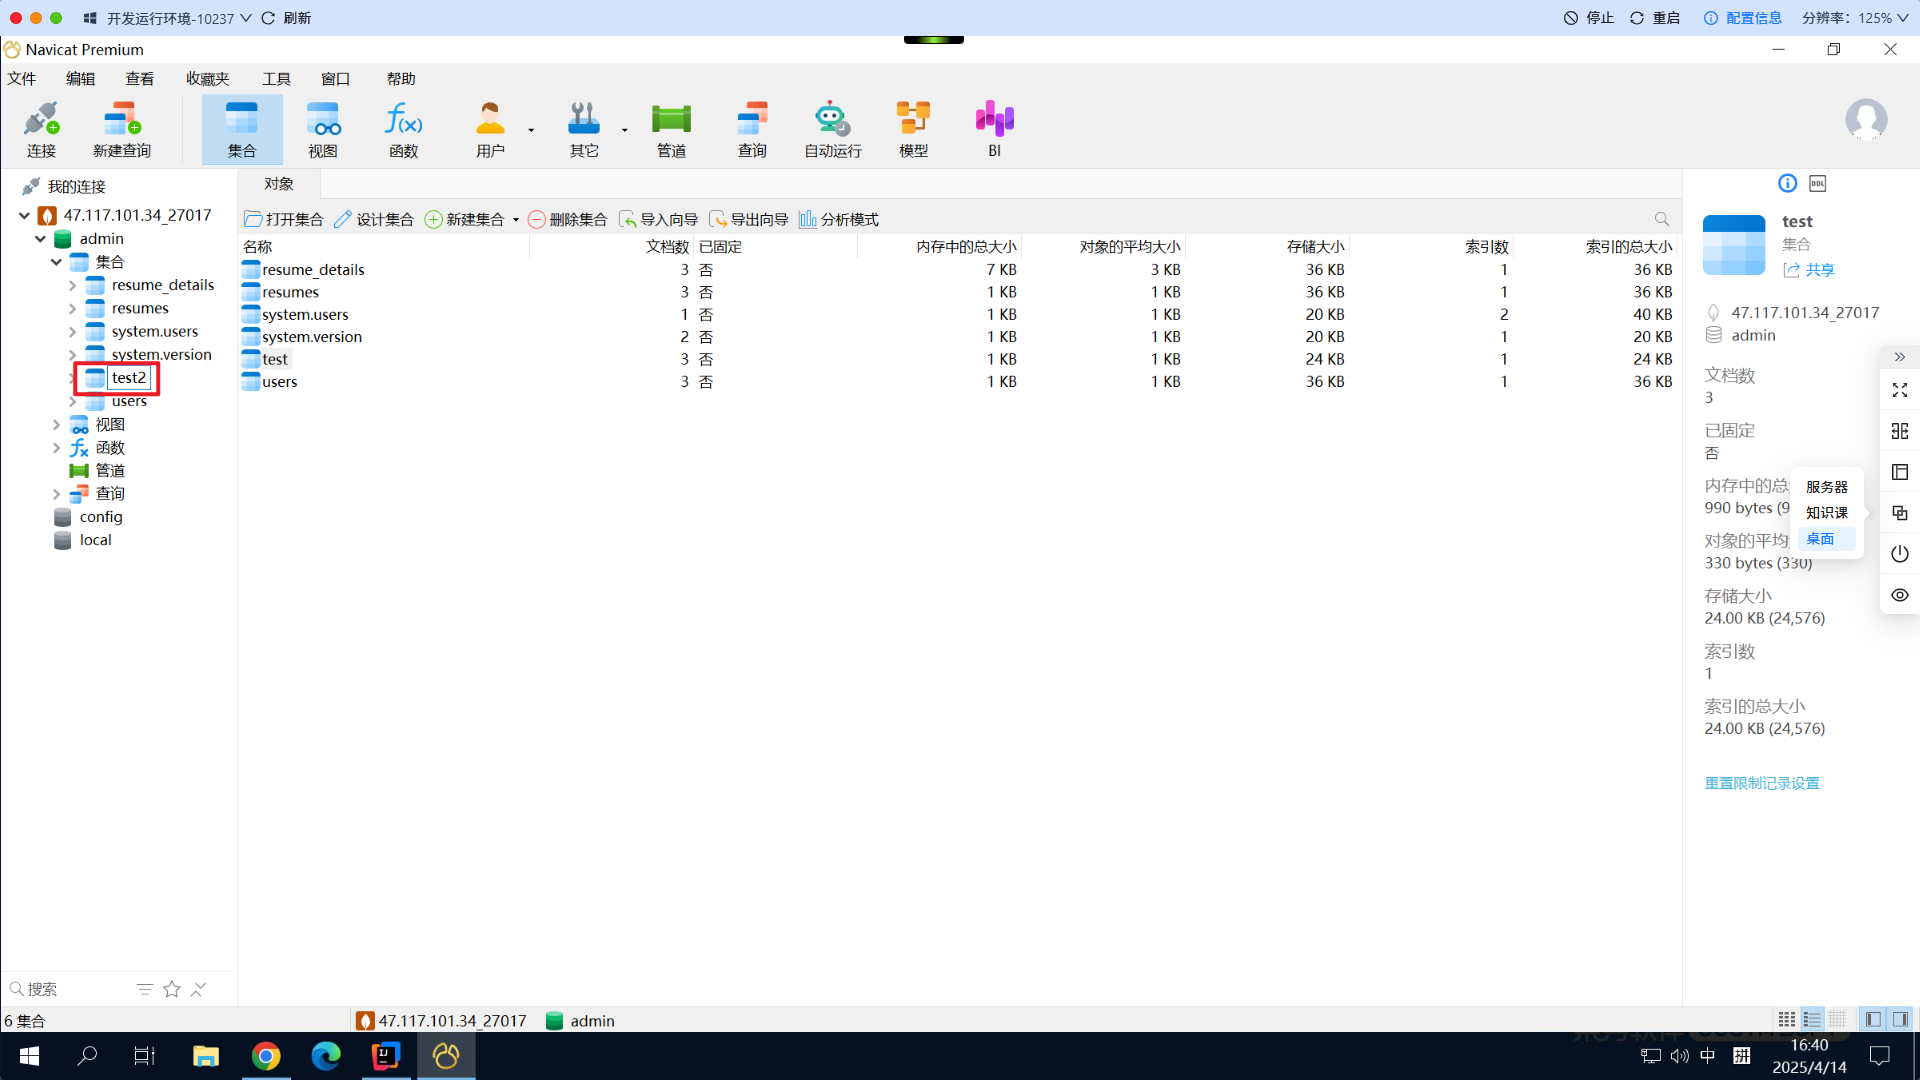The image size is (1920, 1080).
Task: Open the 收藏夹 menu
Action: pos(208,79)
